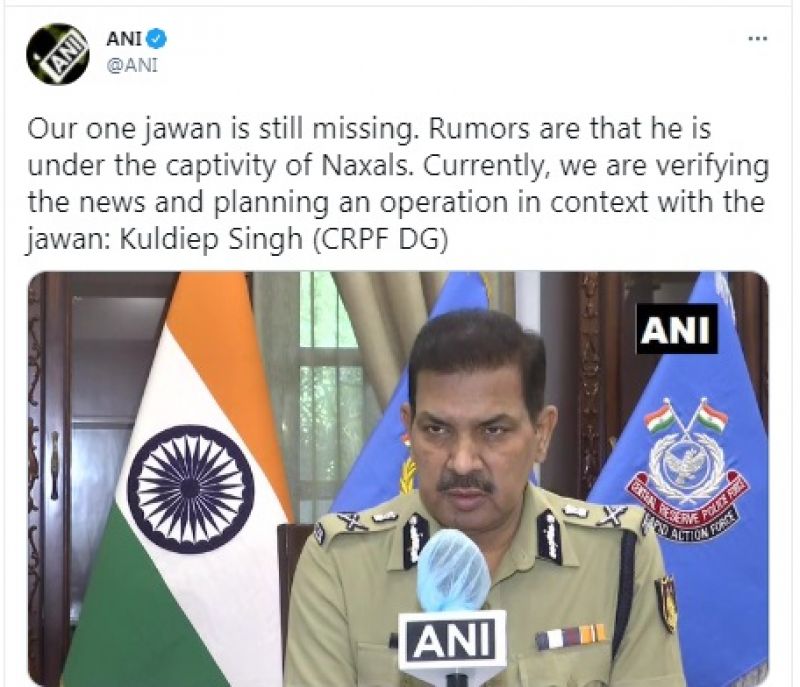
Task: Click the ANI watermark logo in the photo
Action: [x=677, y=329]
